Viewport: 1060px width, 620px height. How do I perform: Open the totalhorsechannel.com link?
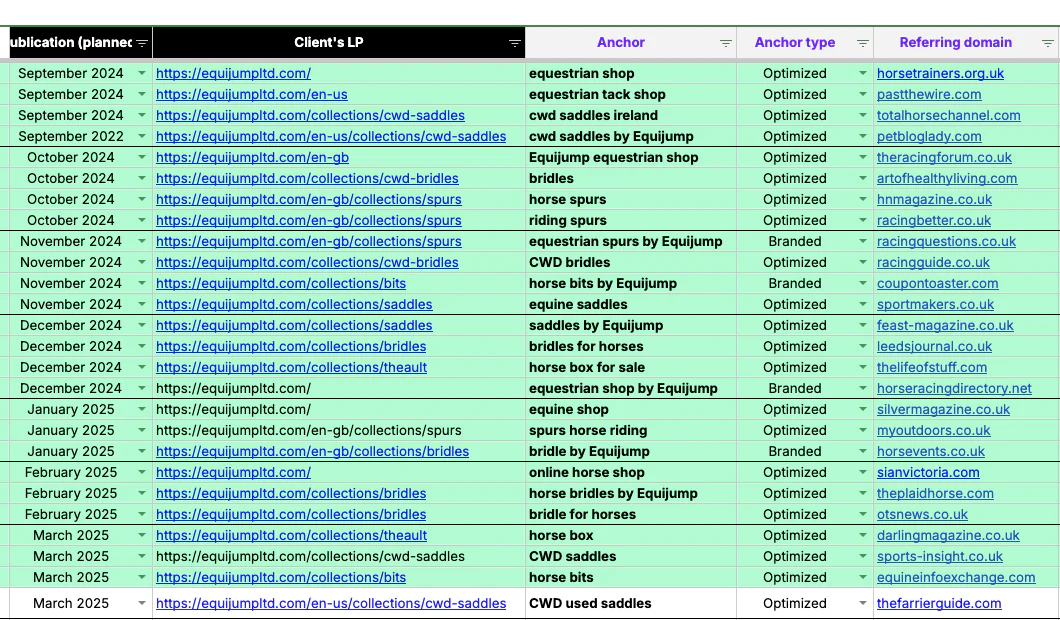click(x=948, y=115)
